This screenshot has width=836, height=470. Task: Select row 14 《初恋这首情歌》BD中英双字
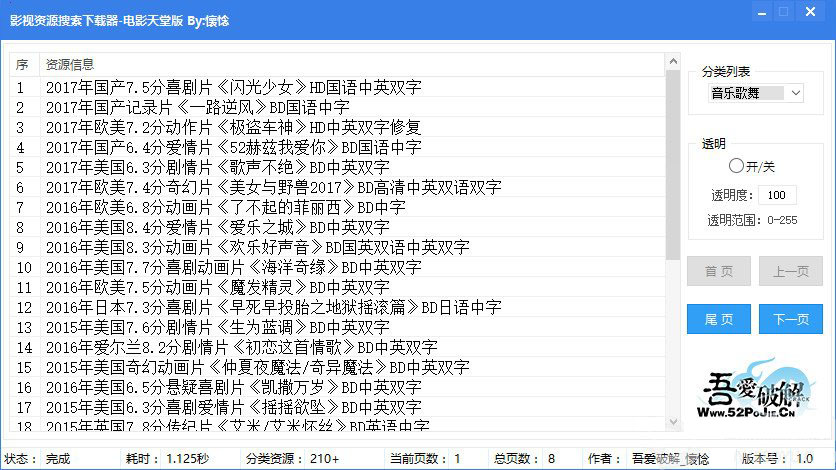coord(337,347)
